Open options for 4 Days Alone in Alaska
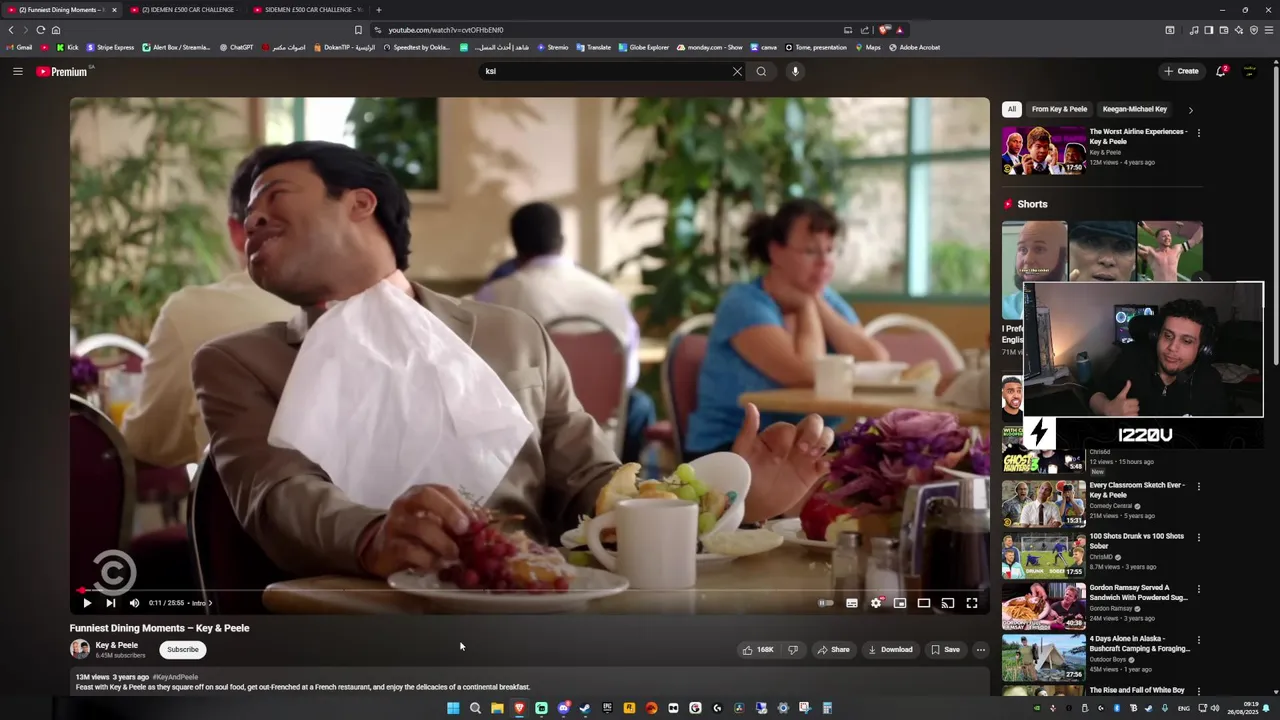This screenshot has width=1280, height=720. click(1198, 641)
